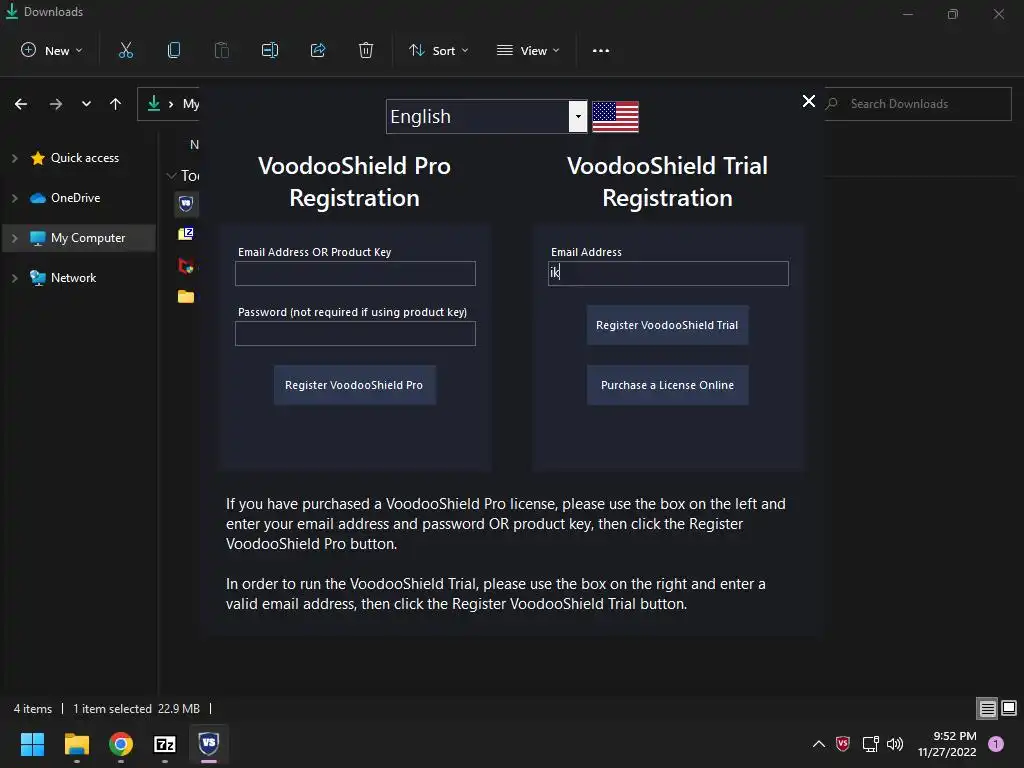Open the Windows Start menu
Image resolution: width=1024 pixels, height=768 pixels.
pos(32,744)
